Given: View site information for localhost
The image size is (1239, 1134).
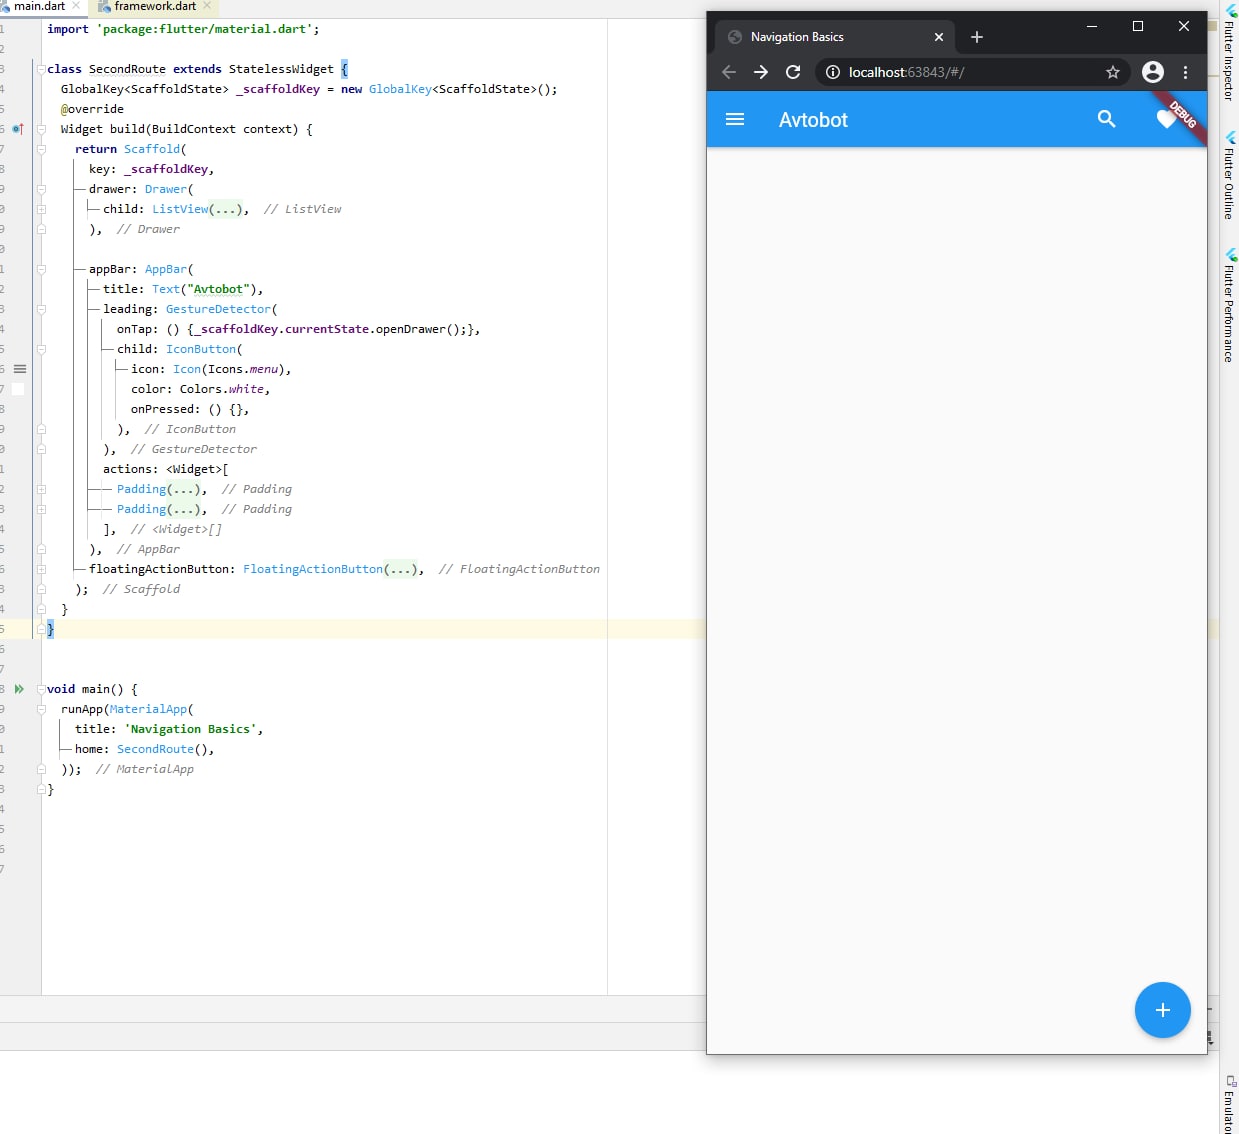Looking at the screenshot, I should pos(833,72).
